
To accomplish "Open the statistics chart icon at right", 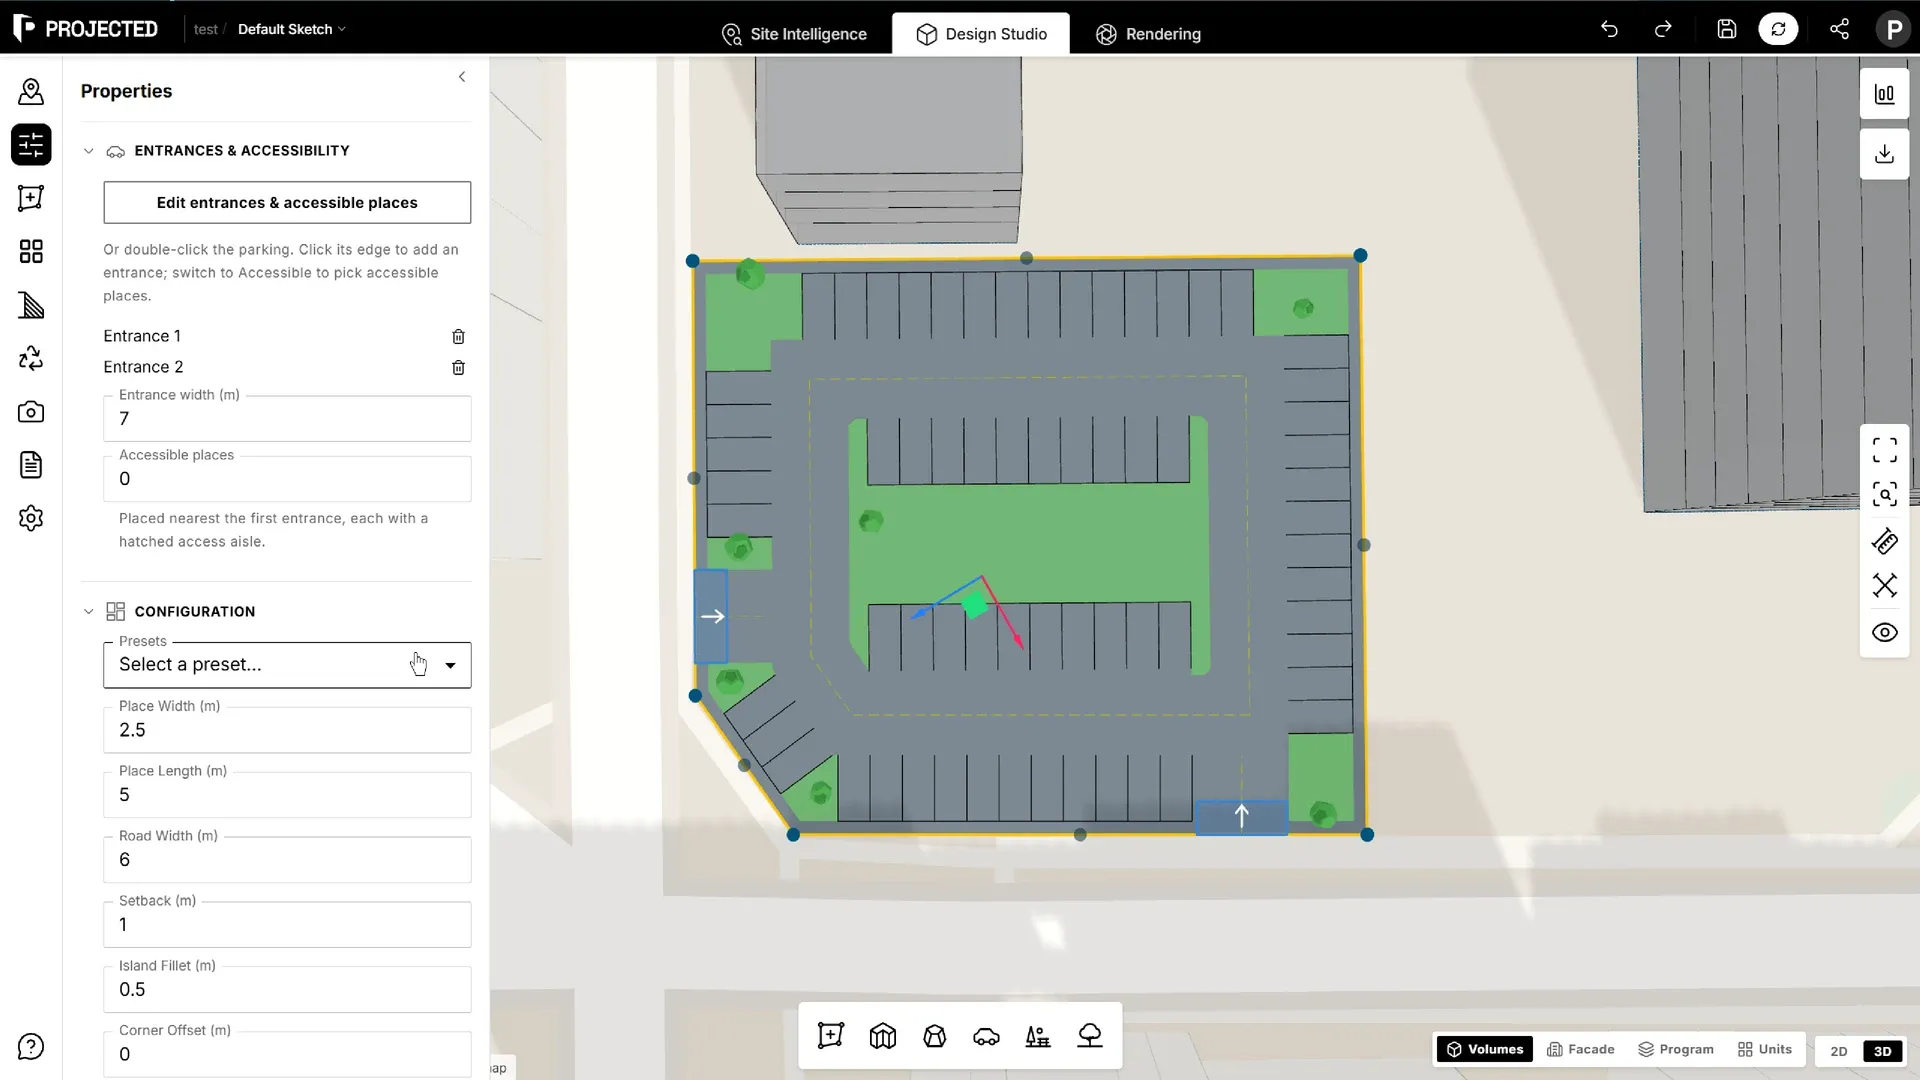I will coord(1884,94).
